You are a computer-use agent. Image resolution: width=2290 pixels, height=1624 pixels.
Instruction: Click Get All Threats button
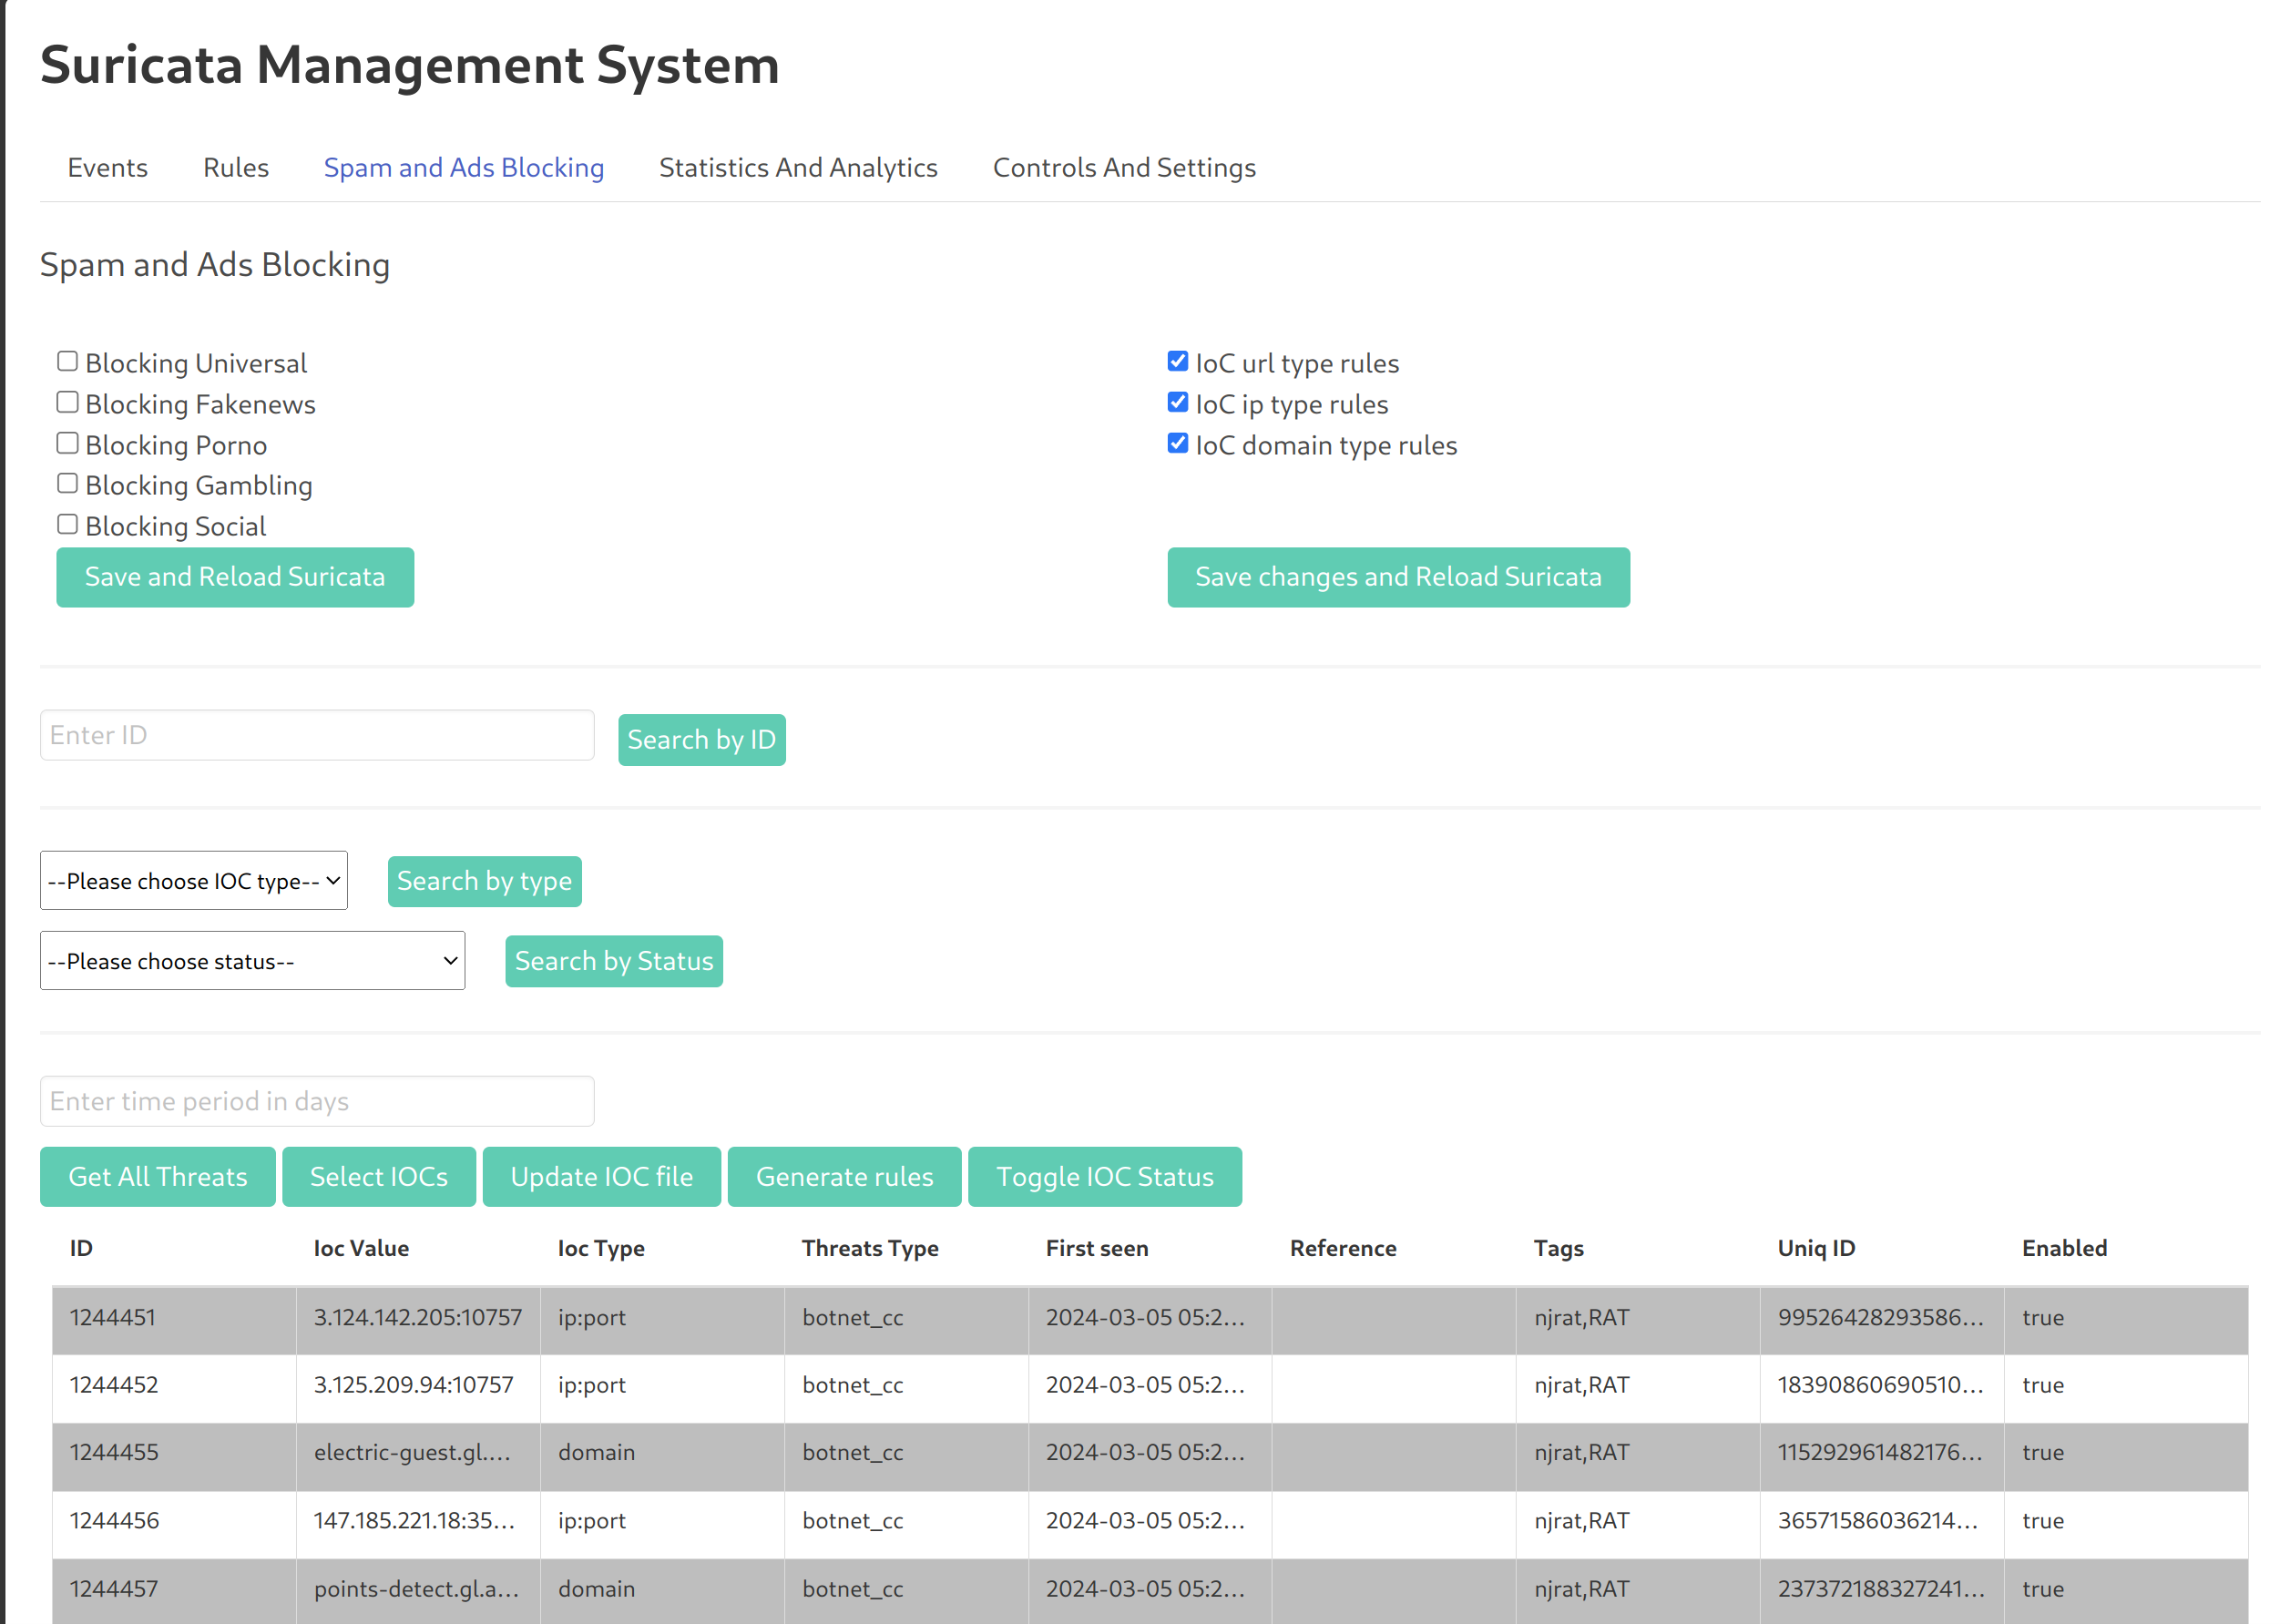[x=158, y=1177]
